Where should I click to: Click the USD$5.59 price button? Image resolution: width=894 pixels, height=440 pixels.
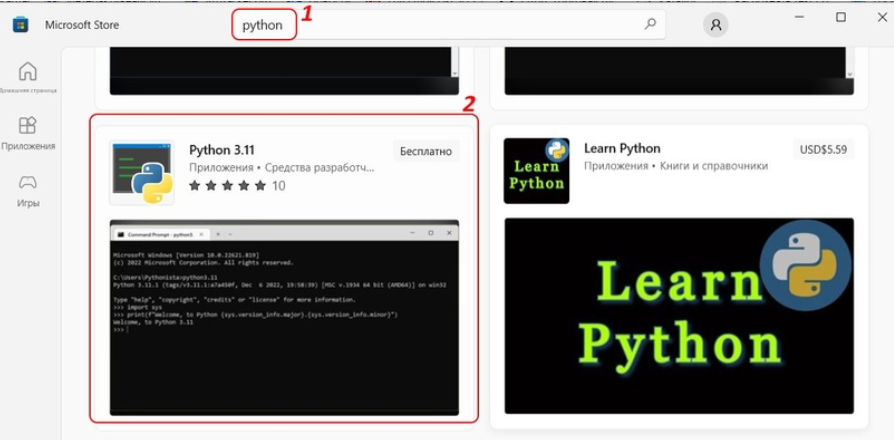coord(823,150)
